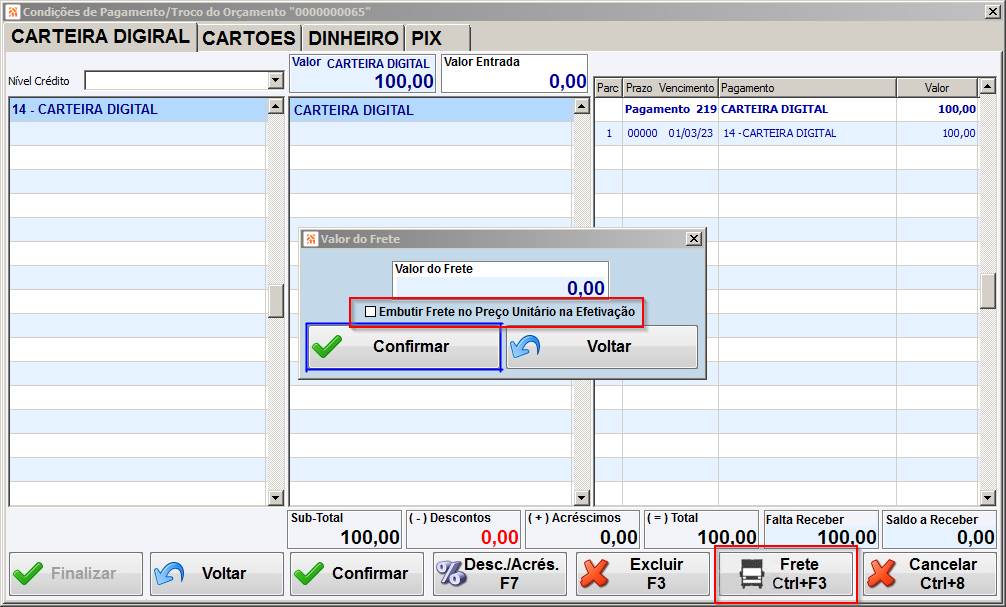Click the green check icon in dialog Confirmar
Image resolution: width=1006 pixels, height=607 pixels.
click(327, 346)
